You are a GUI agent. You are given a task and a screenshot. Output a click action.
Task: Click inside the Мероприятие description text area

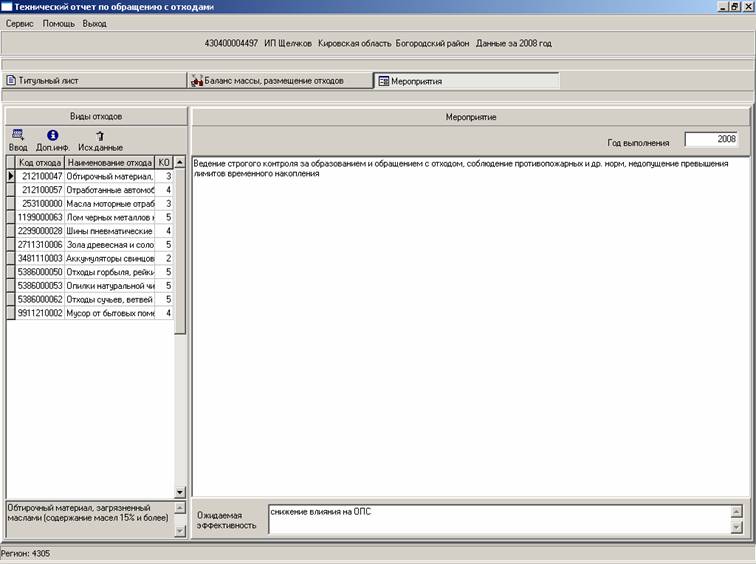click(470, 330)
